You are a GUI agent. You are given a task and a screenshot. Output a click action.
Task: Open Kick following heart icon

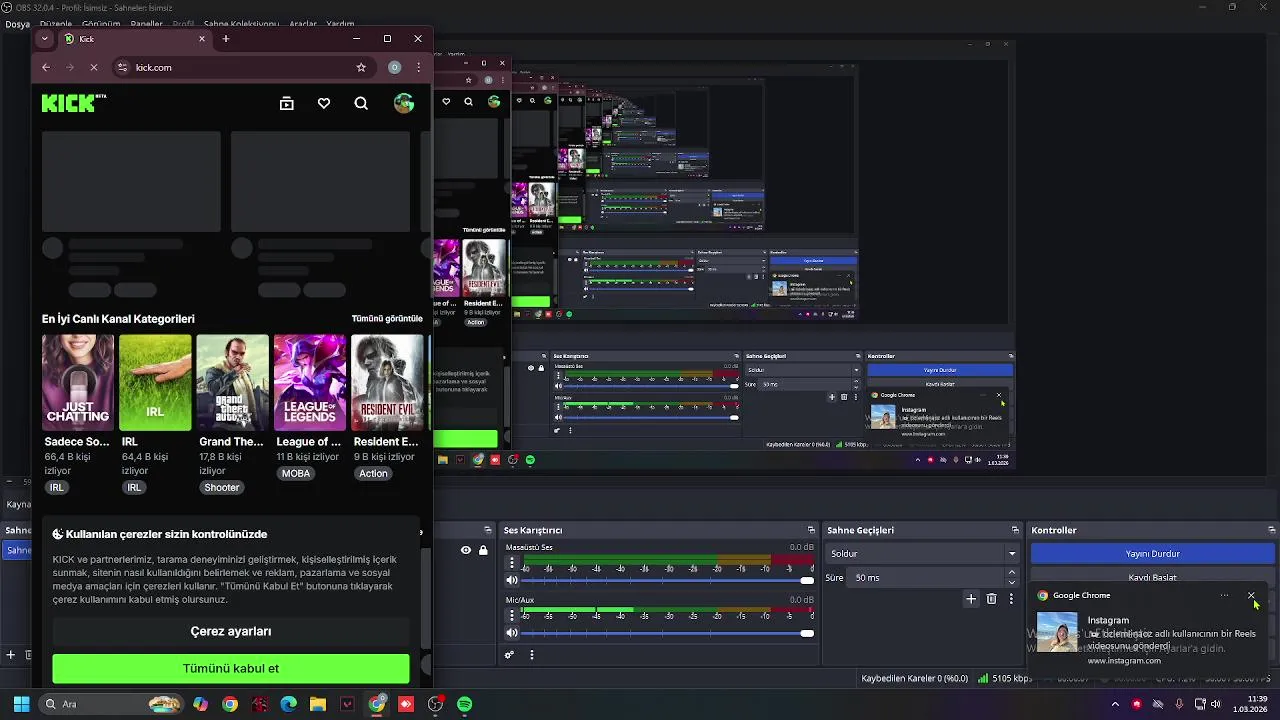point(324,103)
